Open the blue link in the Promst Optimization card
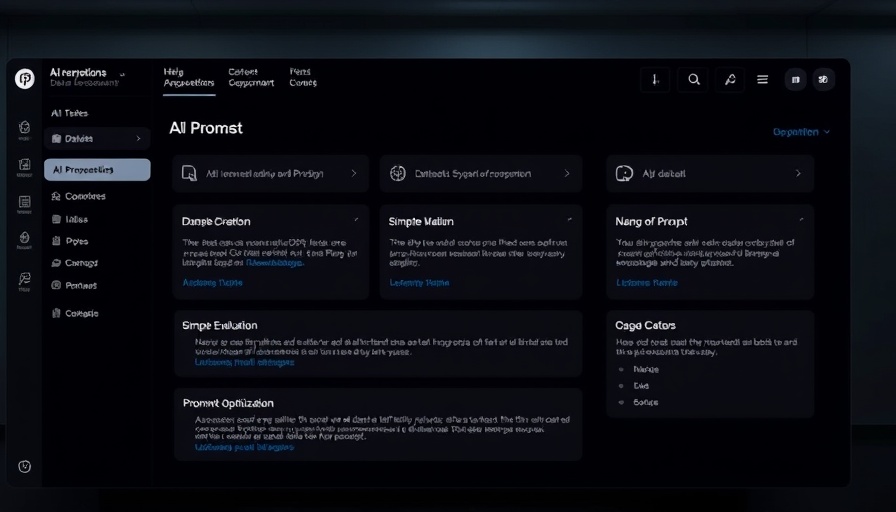The image size is (896, 512). (x=244, y=447)
